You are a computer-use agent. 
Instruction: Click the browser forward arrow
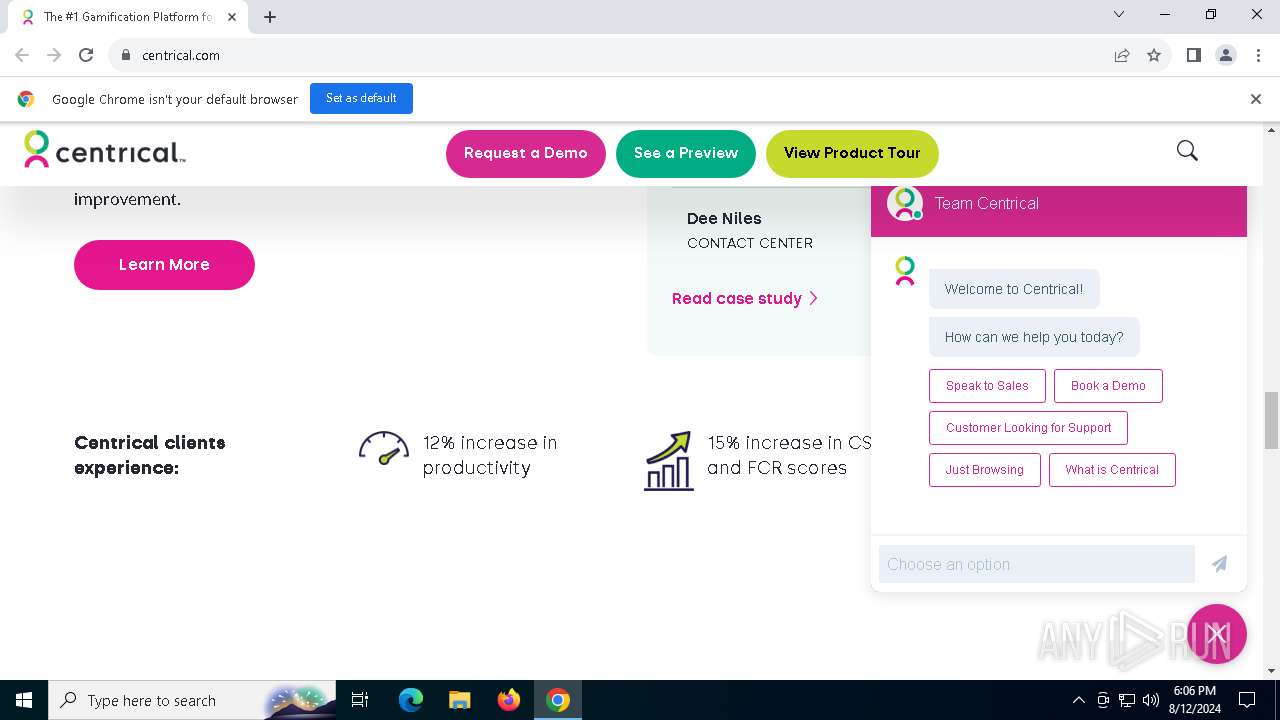point(54,55)
